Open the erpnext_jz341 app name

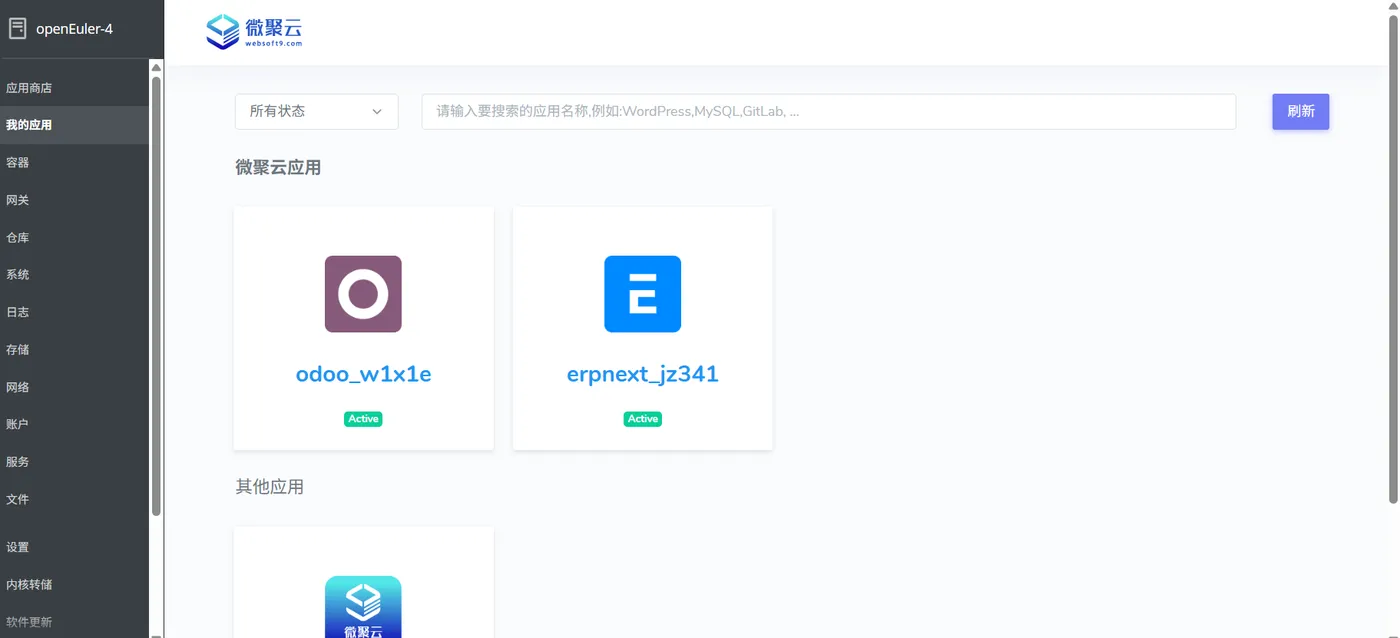[x=642, y=374]
